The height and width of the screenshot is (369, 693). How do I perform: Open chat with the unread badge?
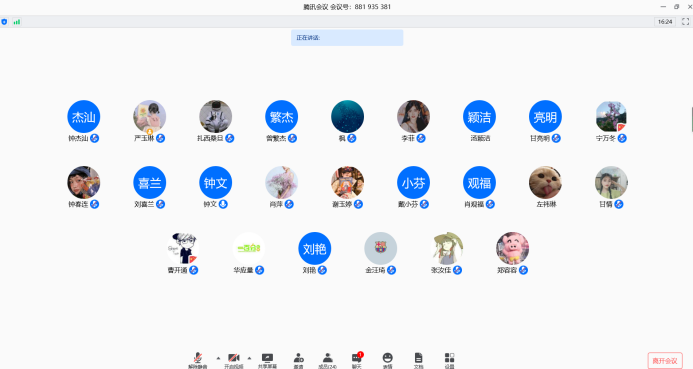[x=357, y=360]
